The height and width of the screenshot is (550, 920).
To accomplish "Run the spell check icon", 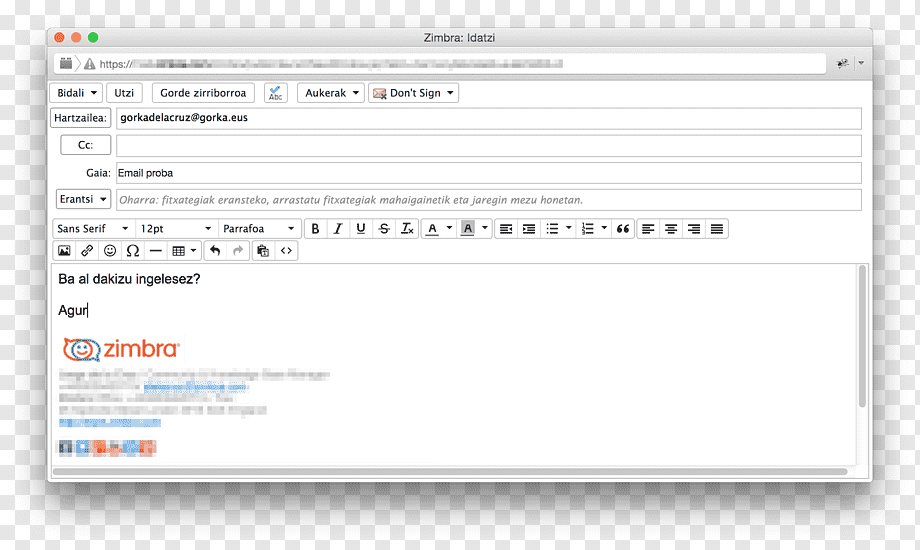I will tap(275, 93).
